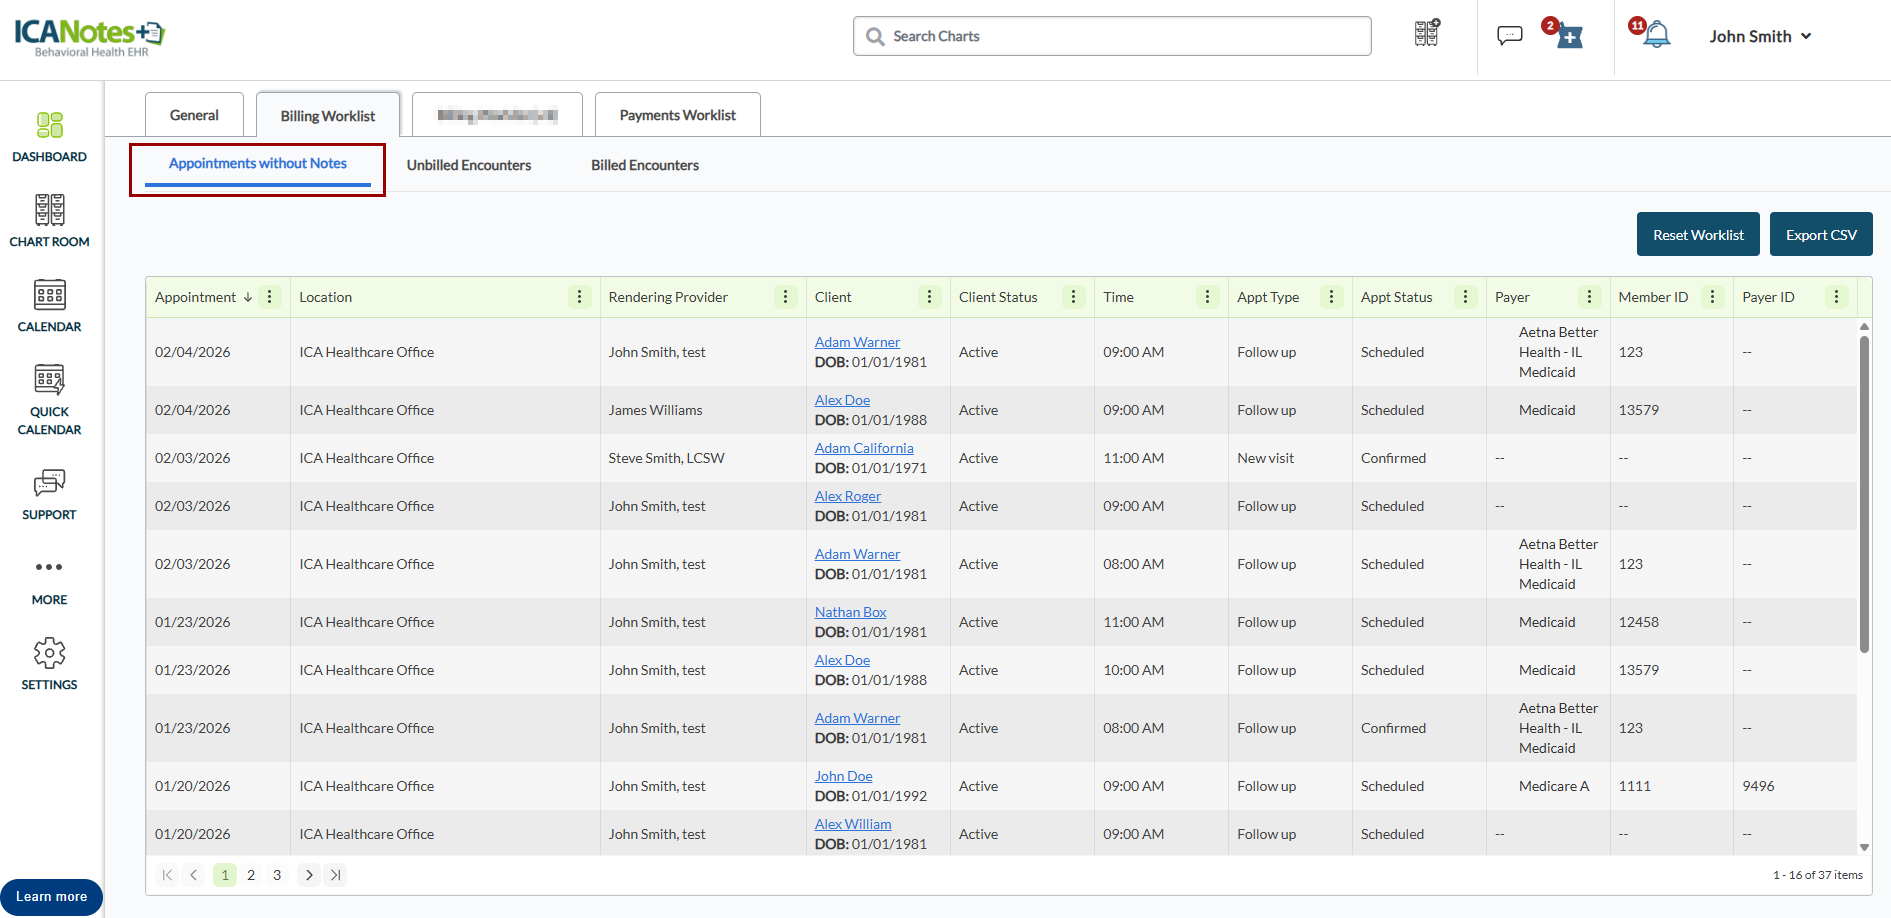The height and width of the screenshot is (918, 1891).
Task: Select the Unbilled Encounters sub-tab
Action: tap(468, 165)
